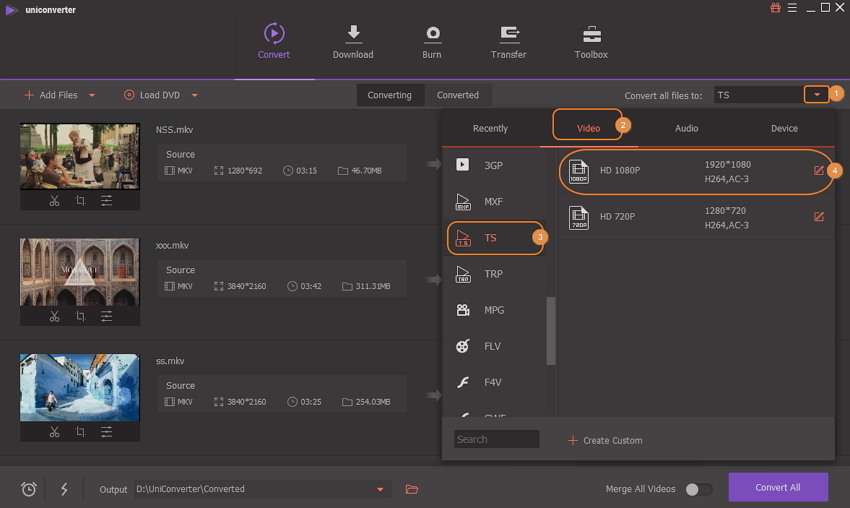Open the output folder icon
Screen dimensions: 850x508
point(411,490)
